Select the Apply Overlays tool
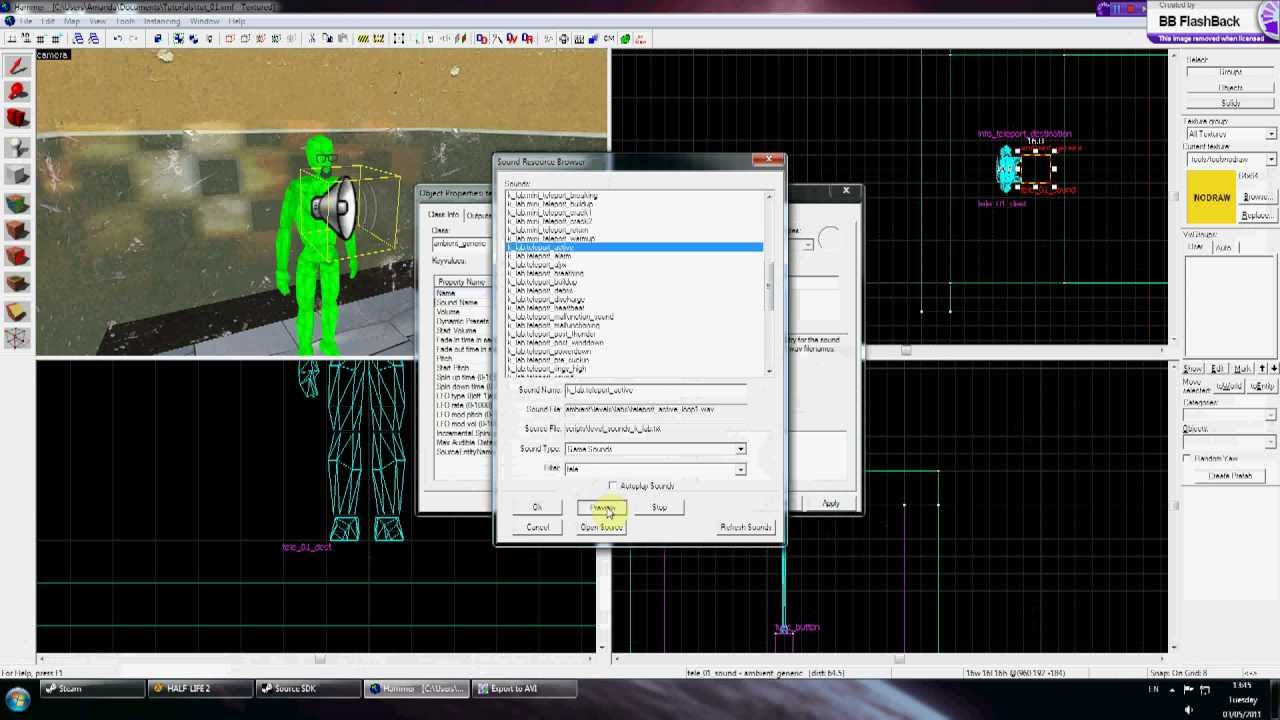This screenshot has width=1280, height=720. tap(17, 284)
